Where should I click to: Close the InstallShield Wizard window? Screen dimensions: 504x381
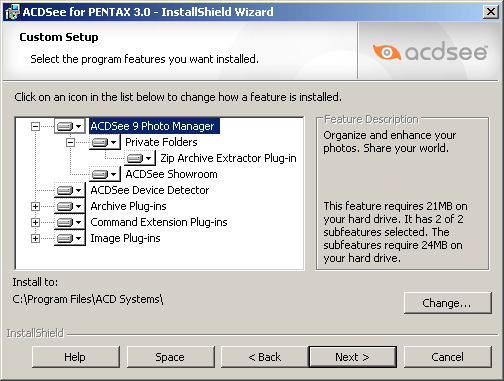[491, 12]
